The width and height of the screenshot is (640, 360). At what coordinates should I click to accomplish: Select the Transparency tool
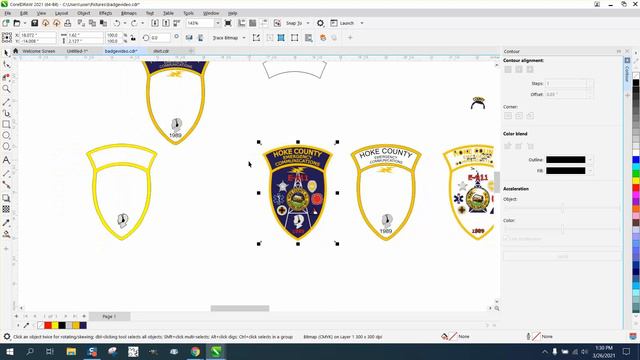(6, 209)
